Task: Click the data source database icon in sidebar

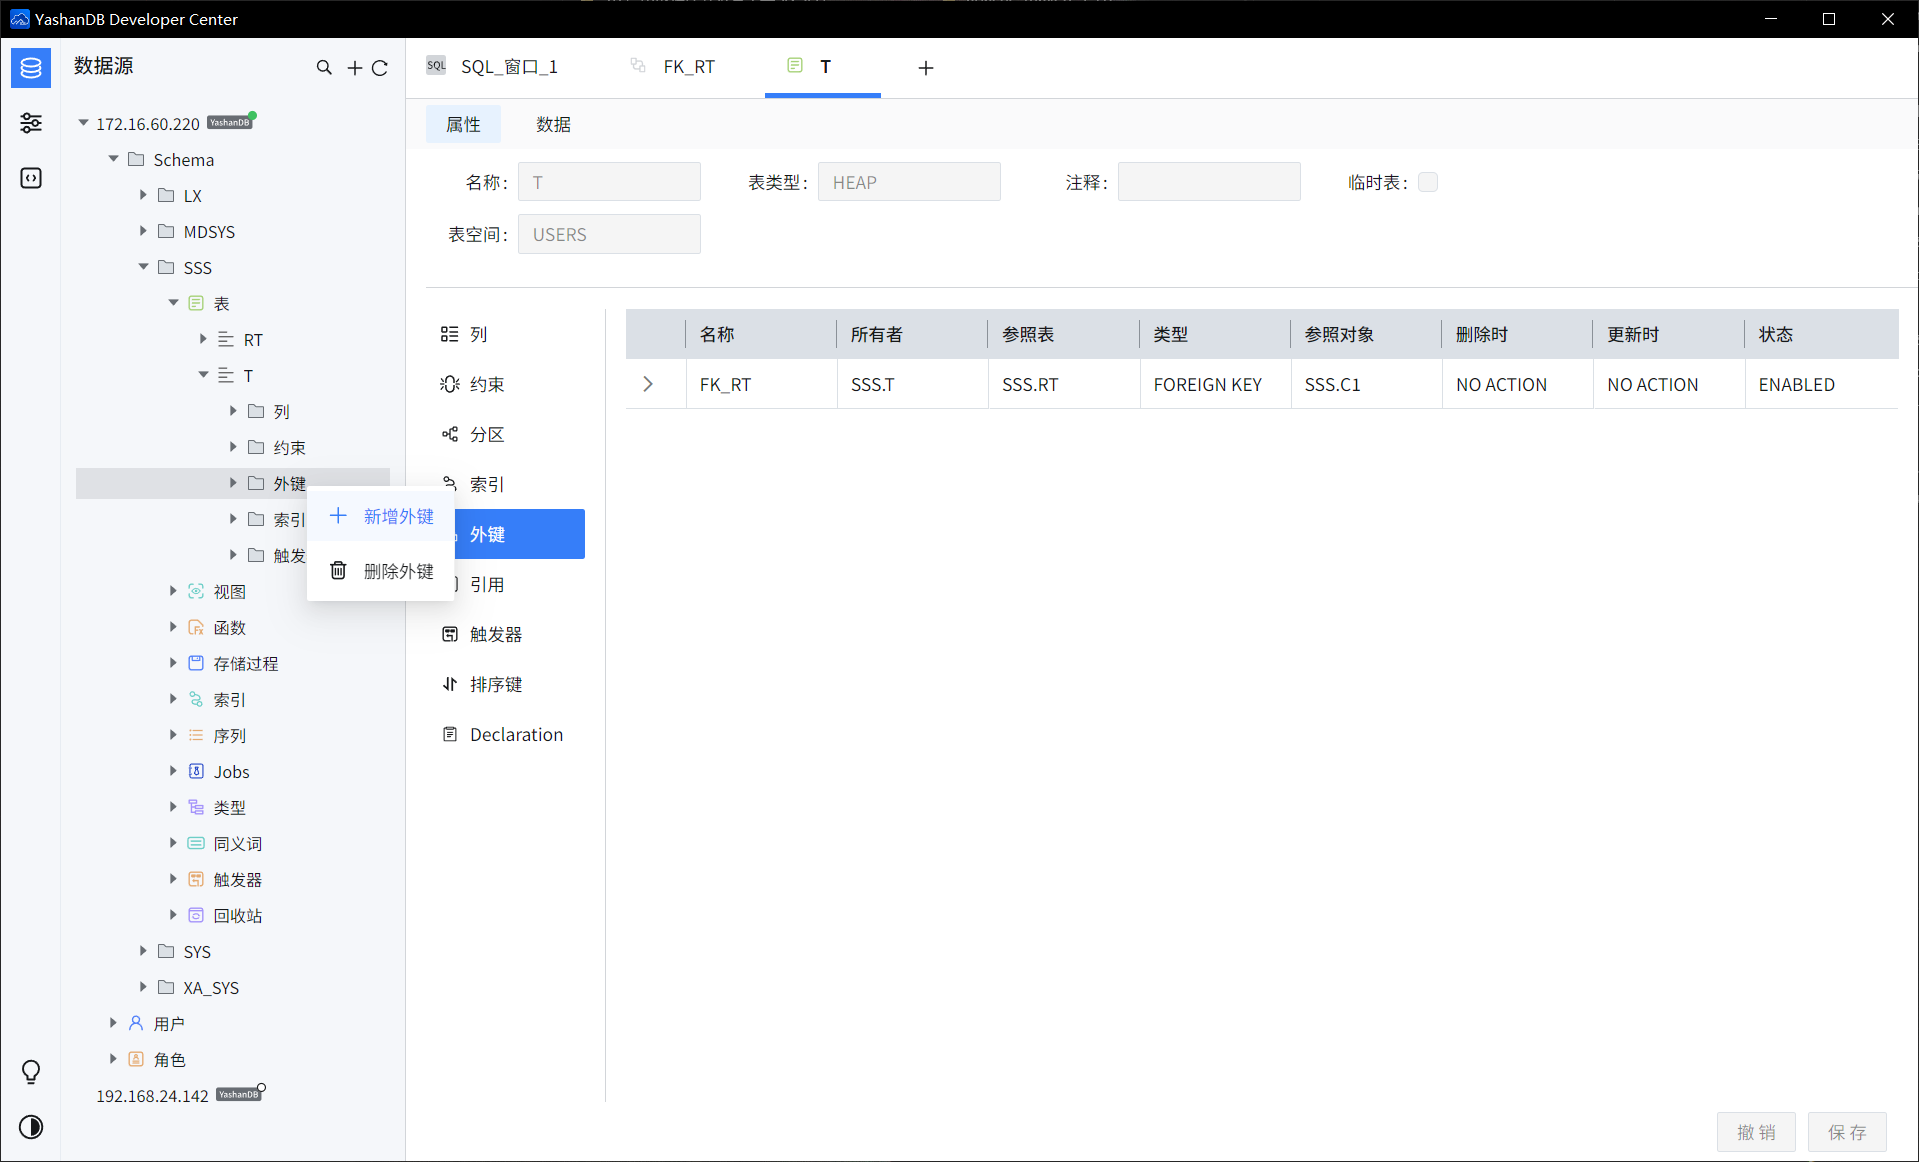Action: 31,68
